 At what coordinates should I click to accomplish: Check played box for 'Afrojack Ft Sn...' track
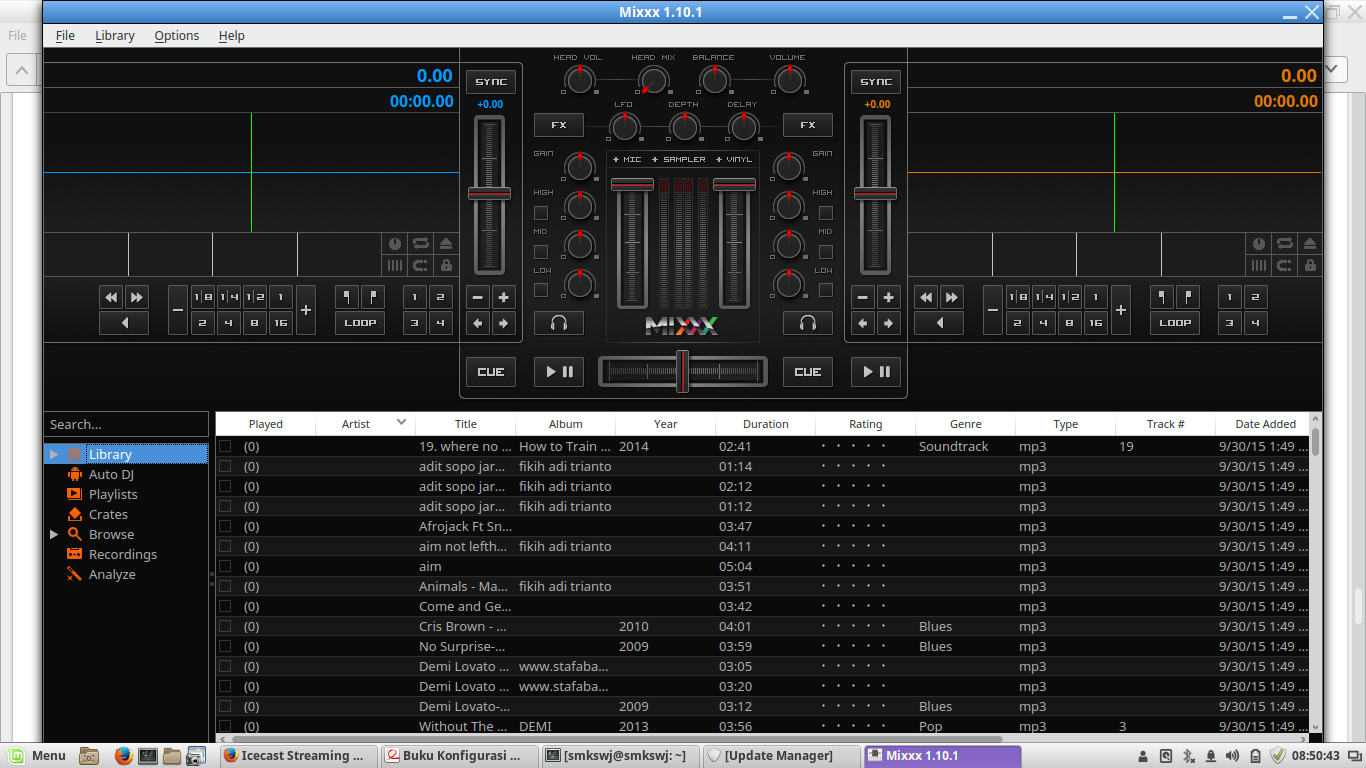[x=225, y=526]
